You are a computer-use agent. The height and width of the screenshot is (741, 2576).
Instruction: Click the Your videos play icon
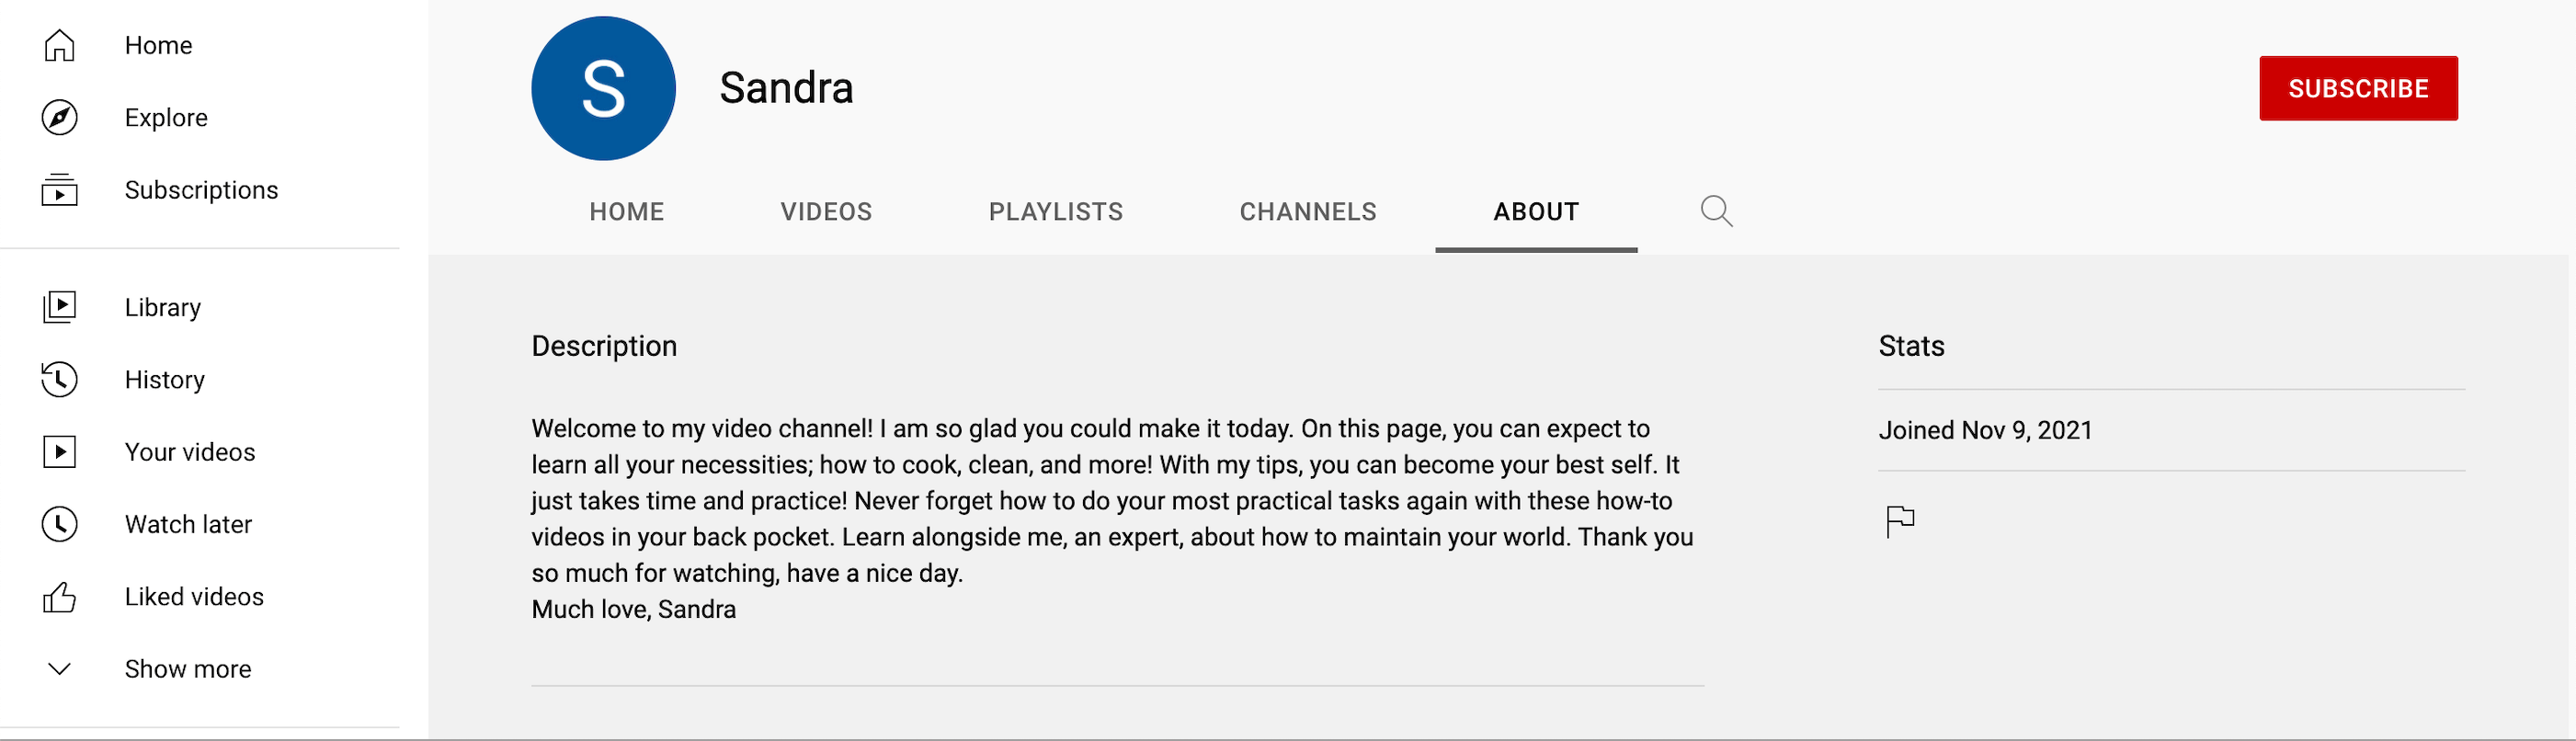[x=60, y=452]
